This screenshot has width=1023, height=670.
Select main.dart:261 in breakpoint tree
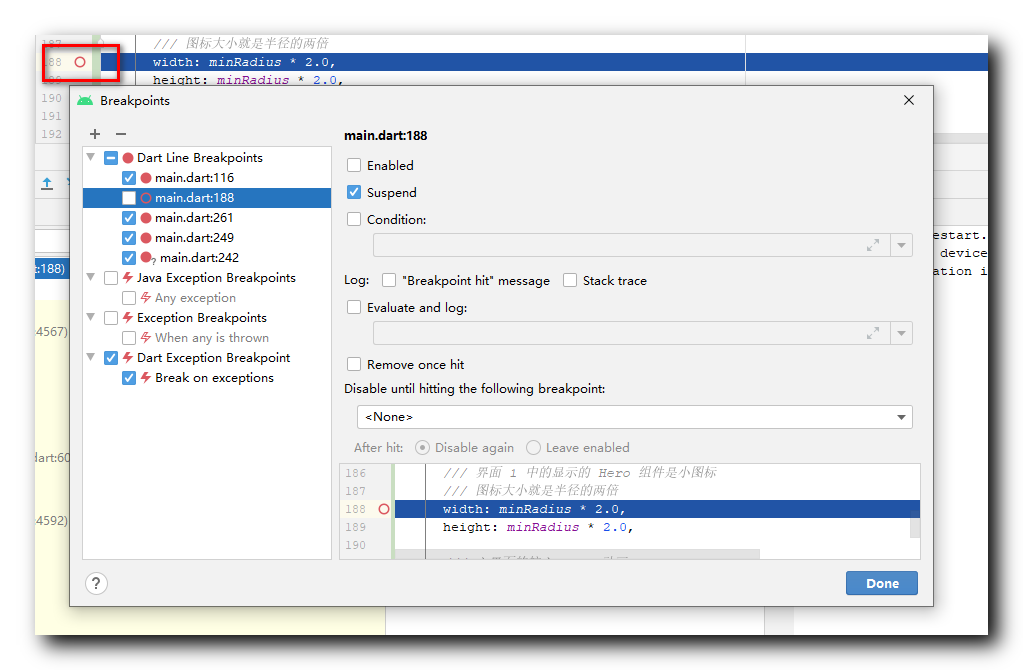[194, 218]
